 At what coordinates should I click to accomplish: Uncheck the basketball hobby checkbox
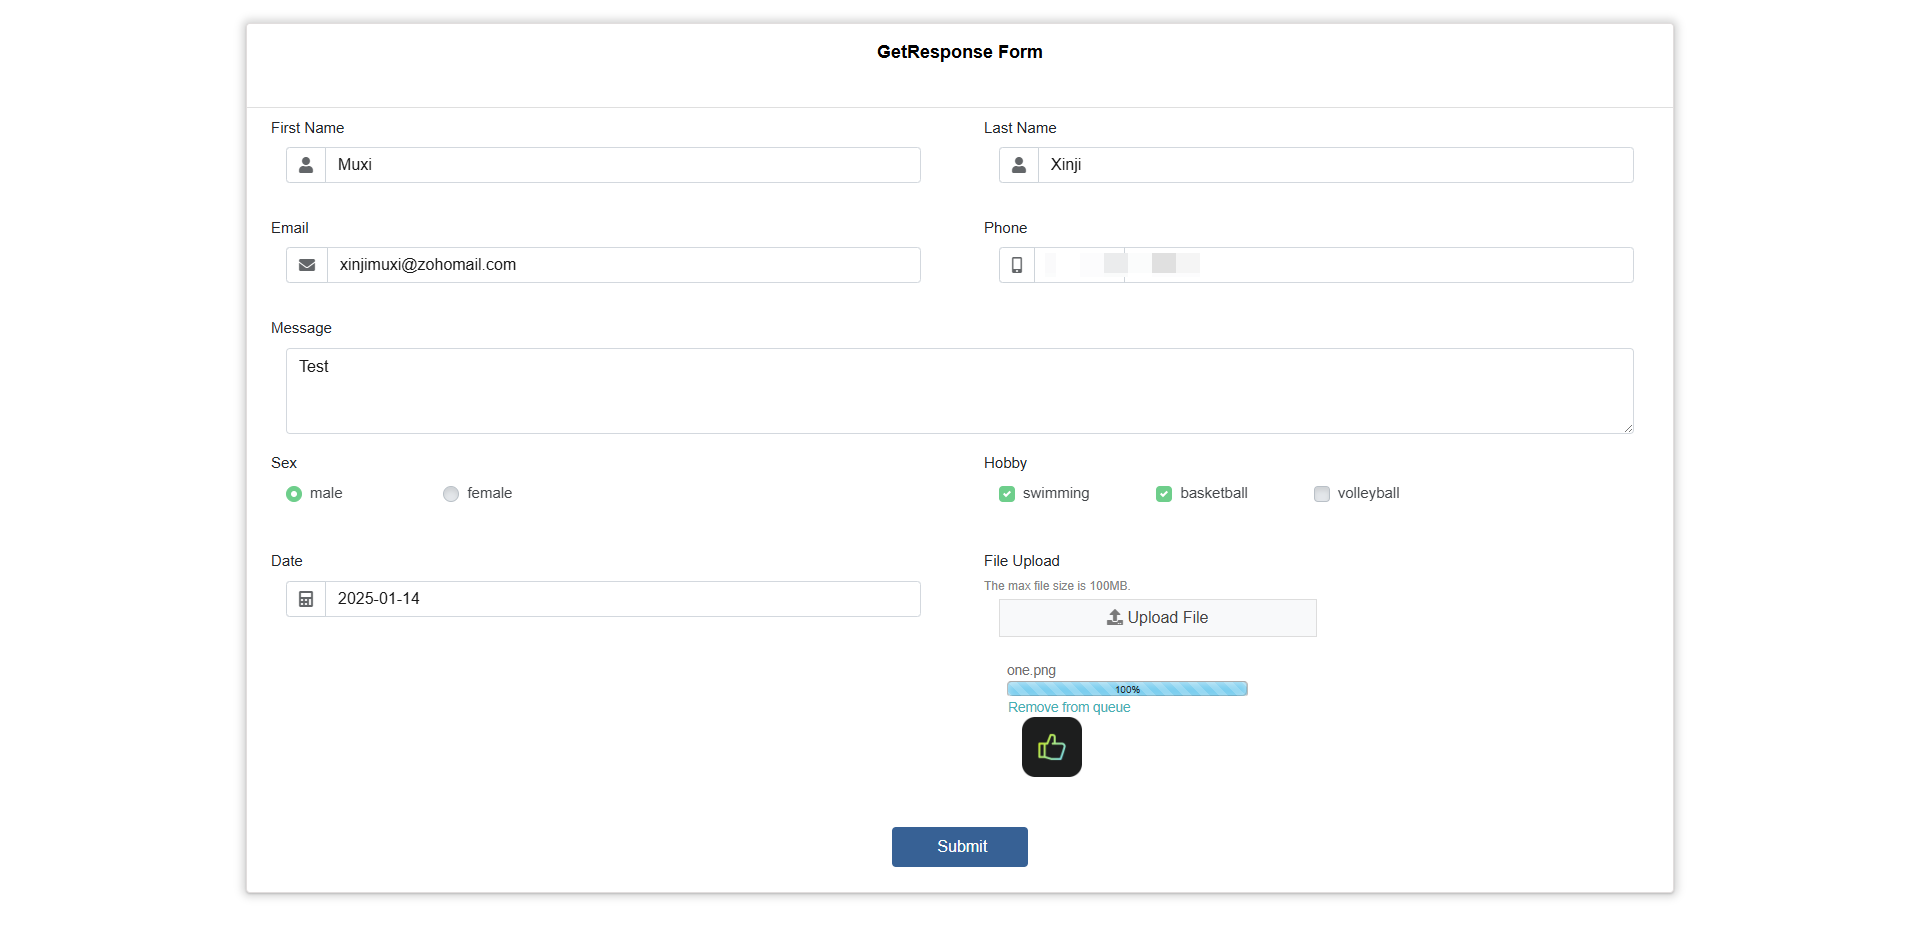pyautogui.click(x=1164, y=494)
